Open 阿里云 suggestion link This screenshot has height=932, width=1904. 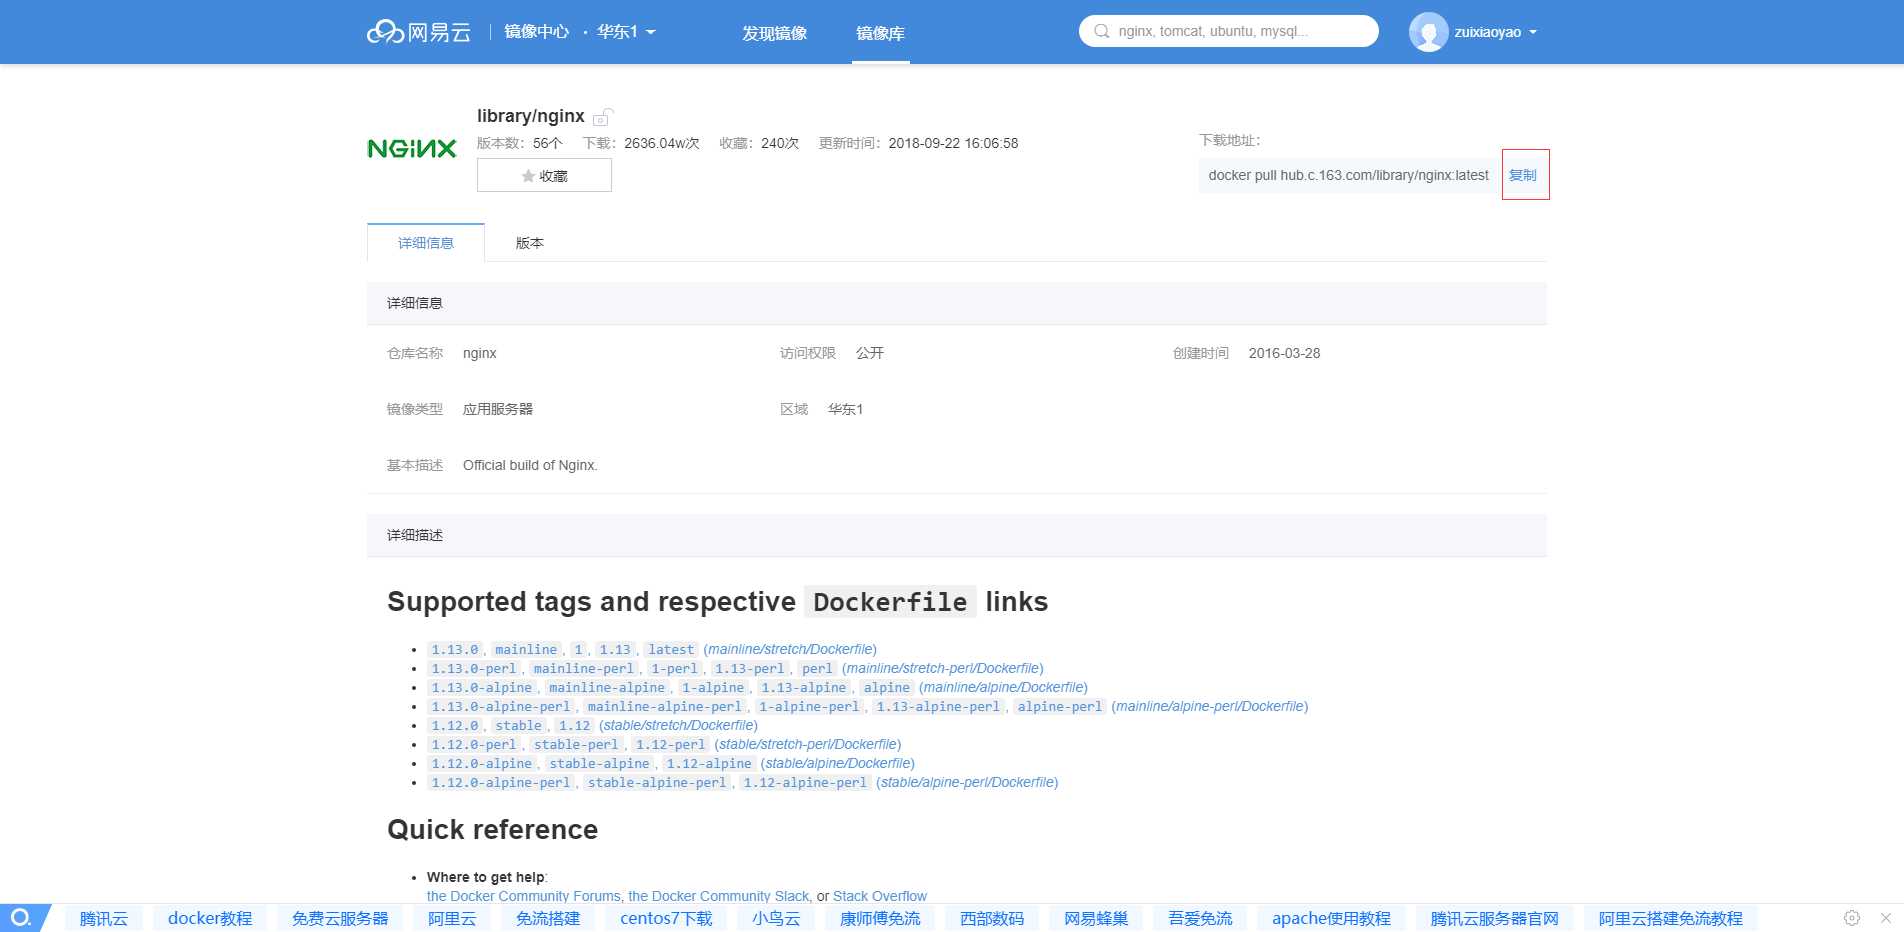click(452, 918)
